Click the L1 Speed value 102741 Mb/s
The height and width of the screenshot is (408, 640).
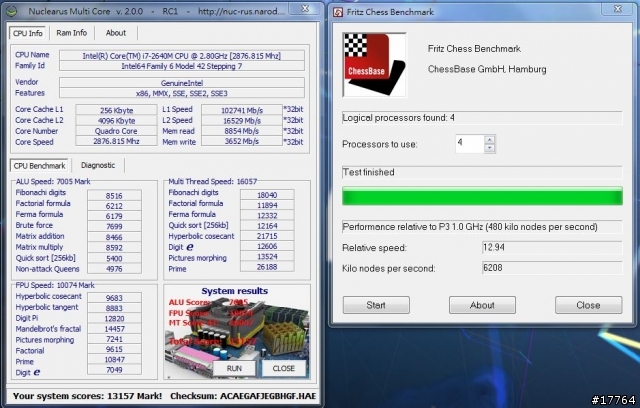tap(242, 110)
